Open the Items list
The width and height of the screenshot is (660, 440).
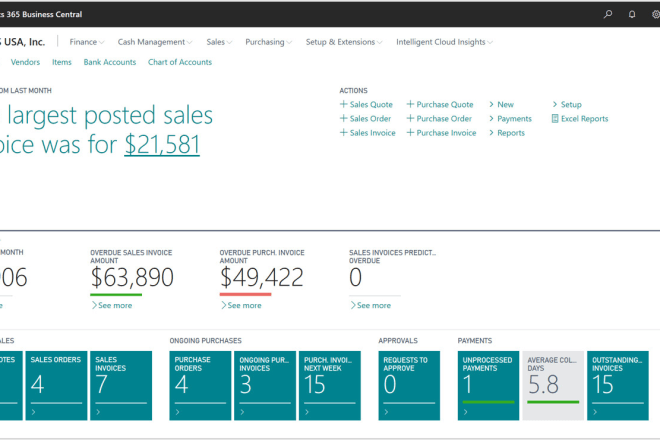coord(62,62)
